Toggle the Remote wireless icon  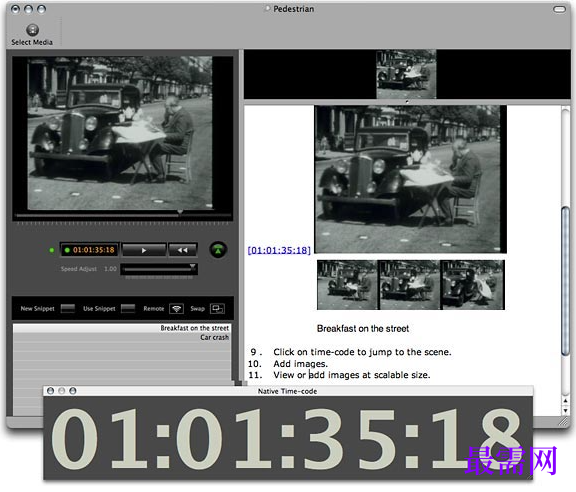point(177,308)
